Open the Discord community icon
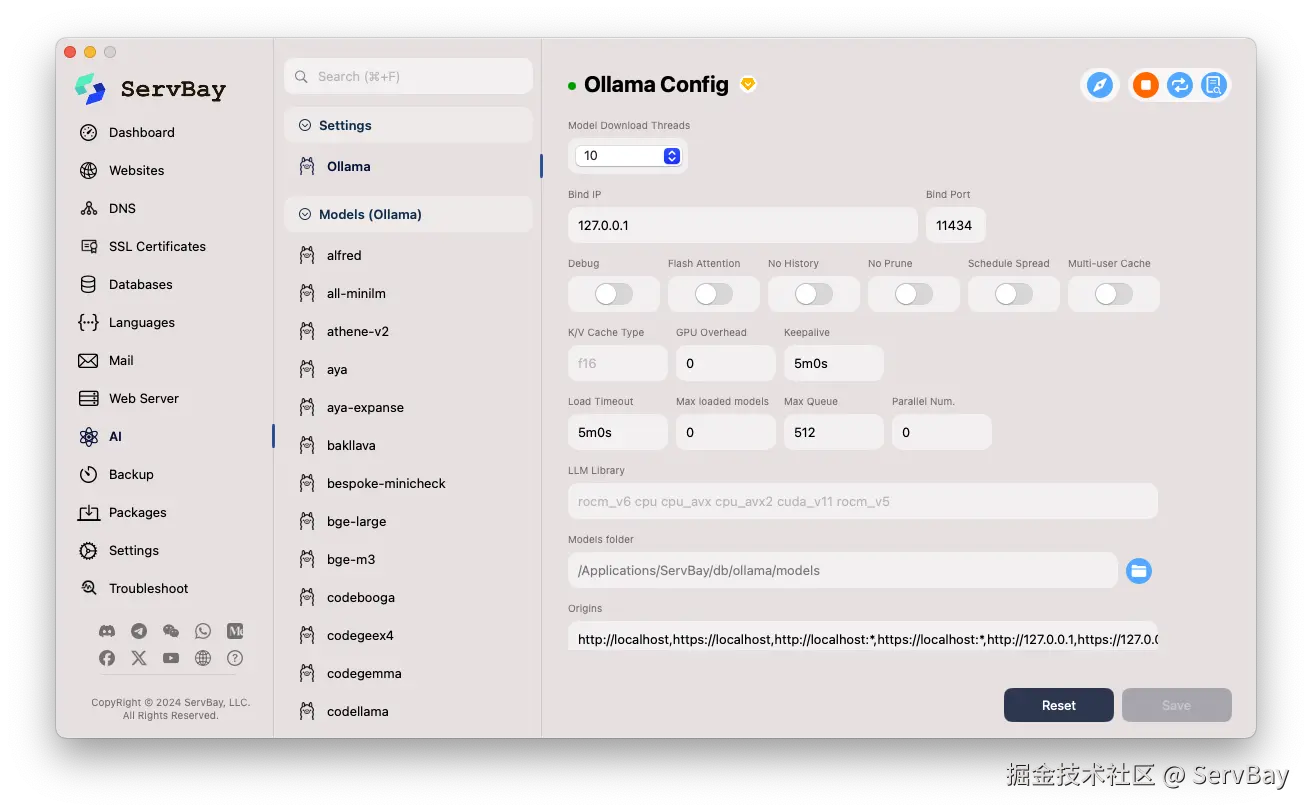The height and width of the screenshot is (812, 1312). (x=107, y=631)
